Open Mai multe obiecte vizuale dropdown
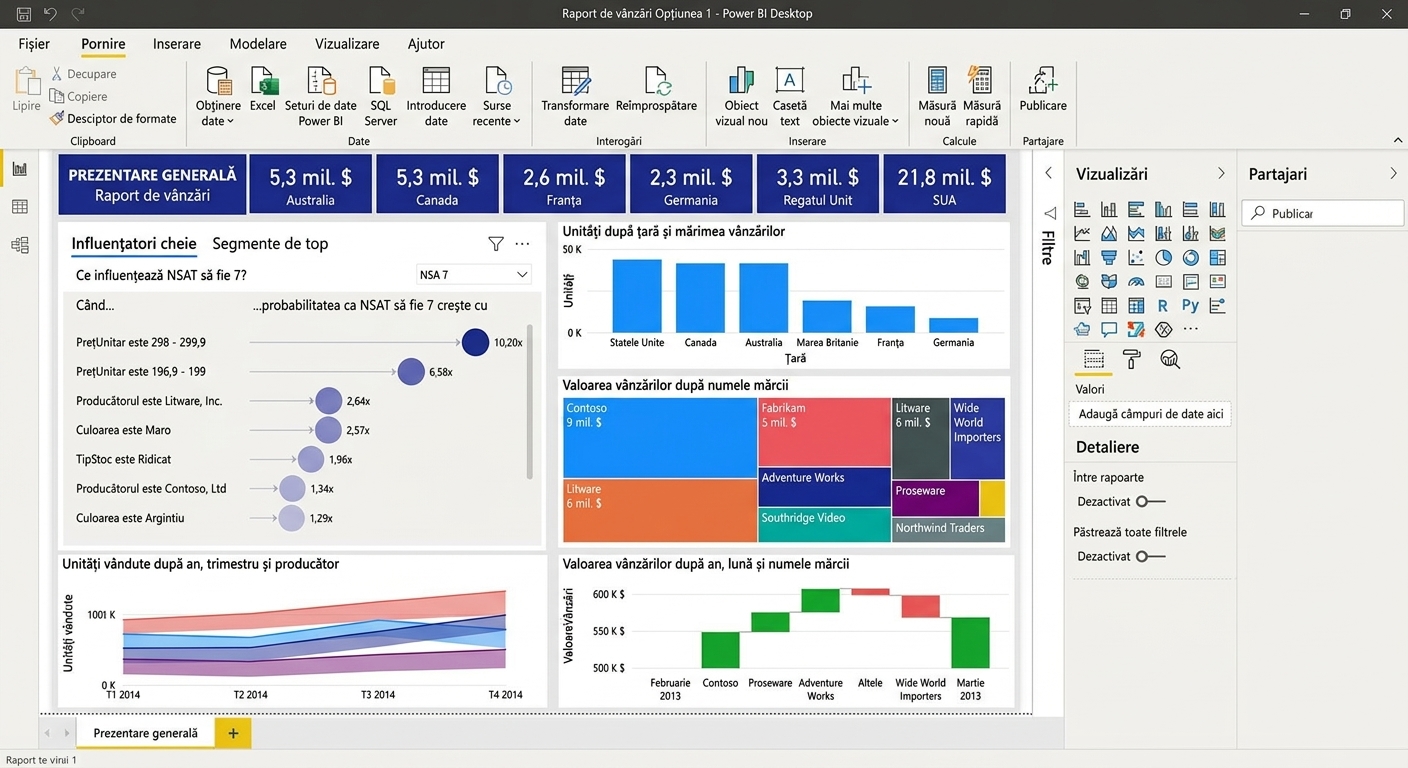This screenshot has width=1408, height=768. 855,97
